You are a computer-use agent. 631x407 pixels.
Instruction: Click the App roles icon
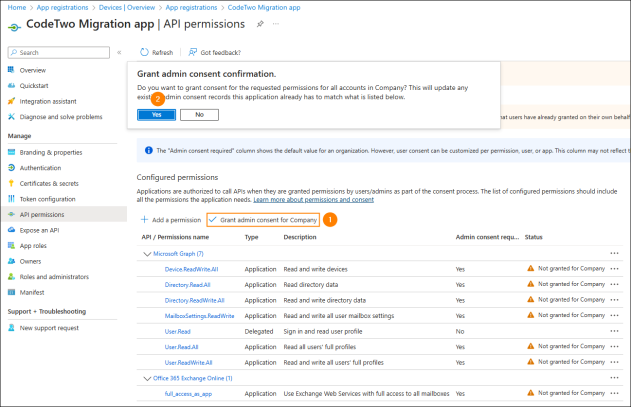point(11,246)
